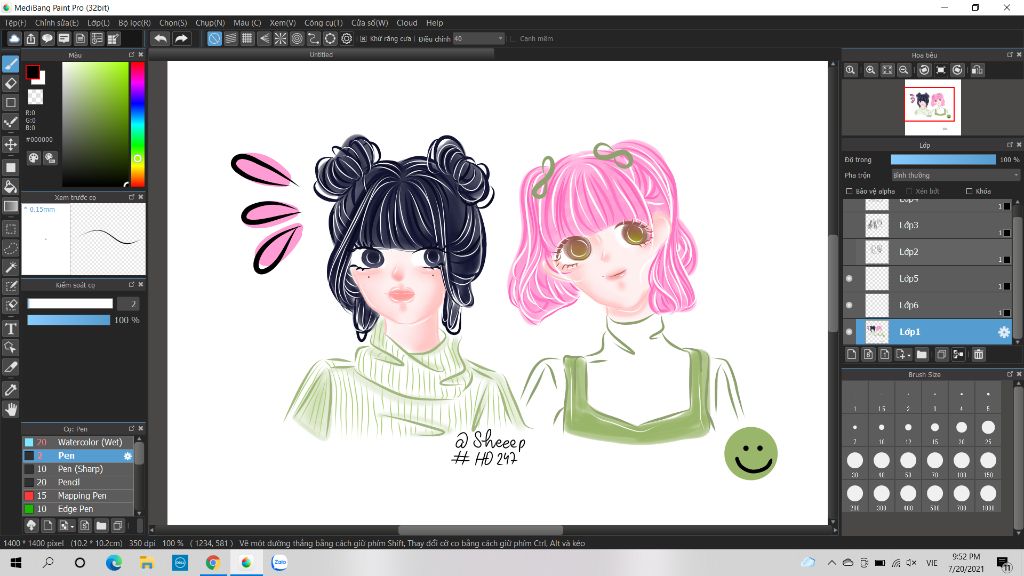Open Chrome from the taskbar

coord(212,563)
